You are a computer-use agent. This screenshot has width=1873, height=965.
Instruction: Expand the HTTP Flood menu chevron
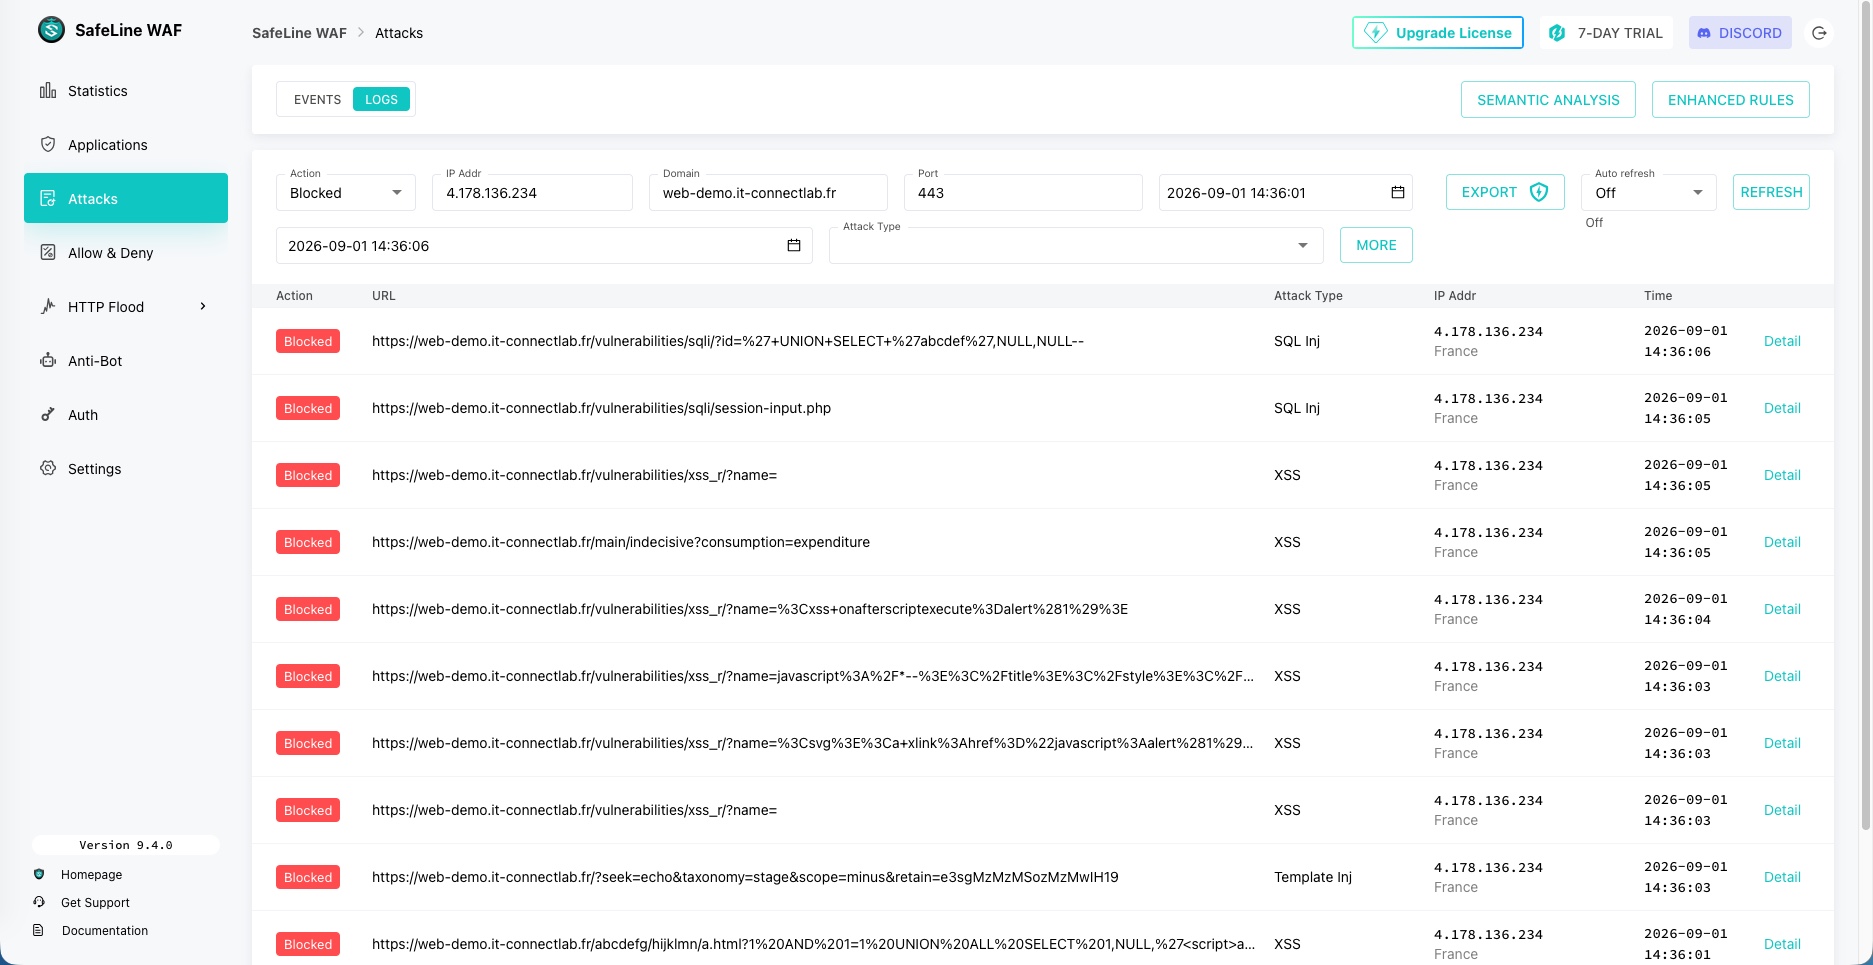tap(203, 307)
